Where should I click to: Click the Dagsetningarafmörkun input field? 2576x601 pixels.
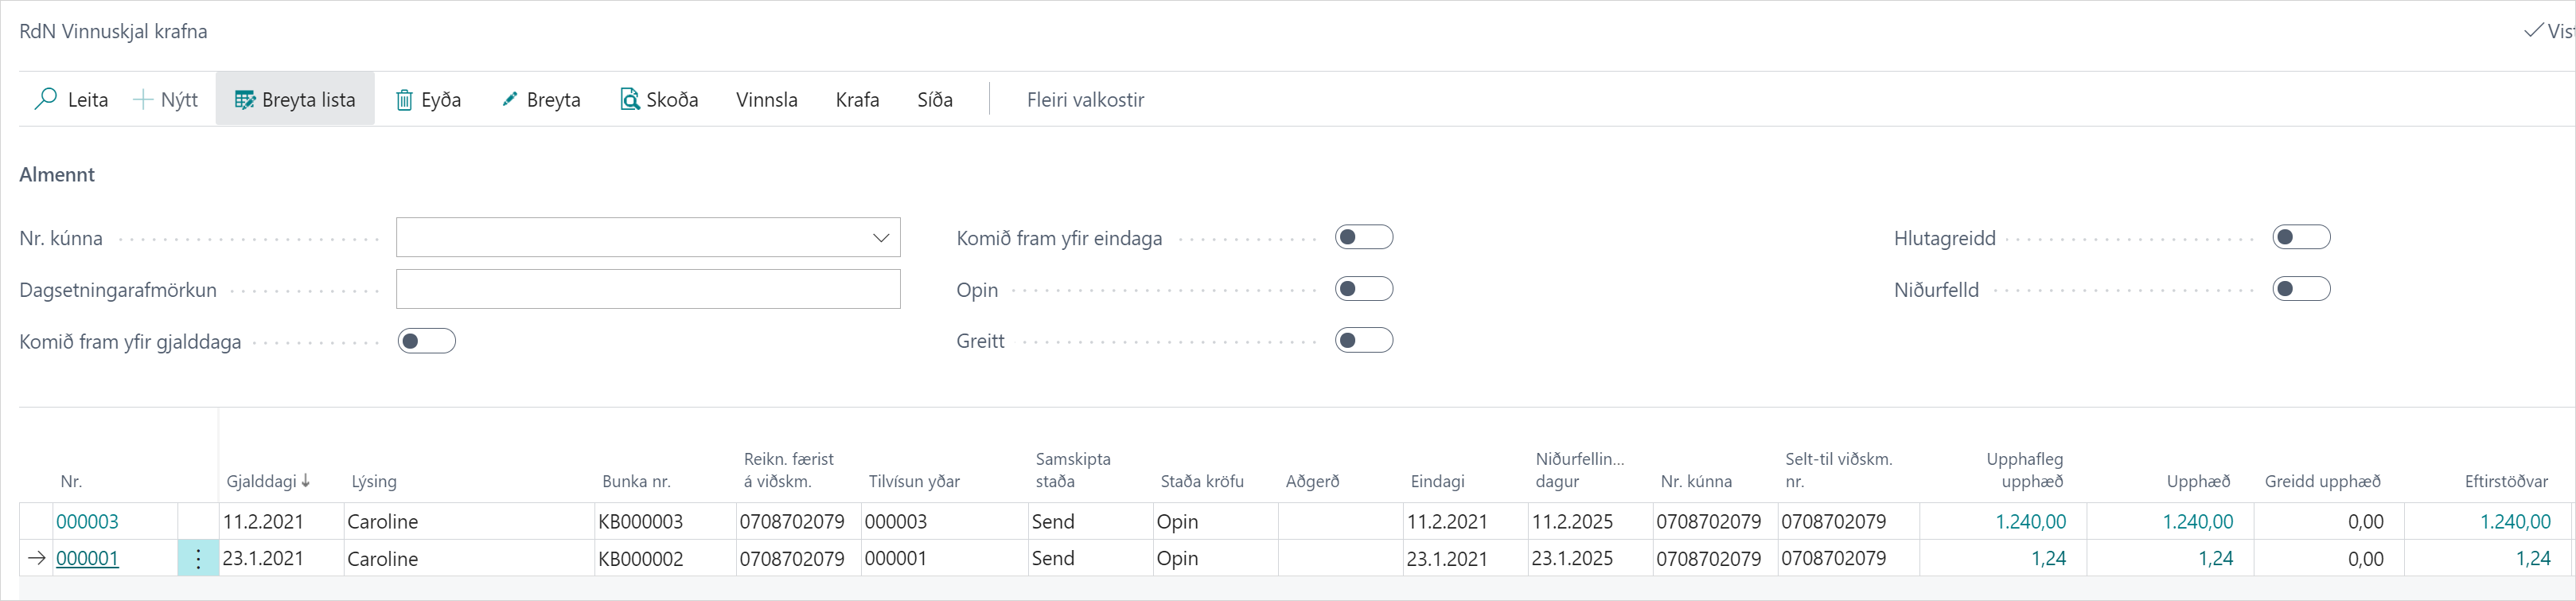pos(648,289)
